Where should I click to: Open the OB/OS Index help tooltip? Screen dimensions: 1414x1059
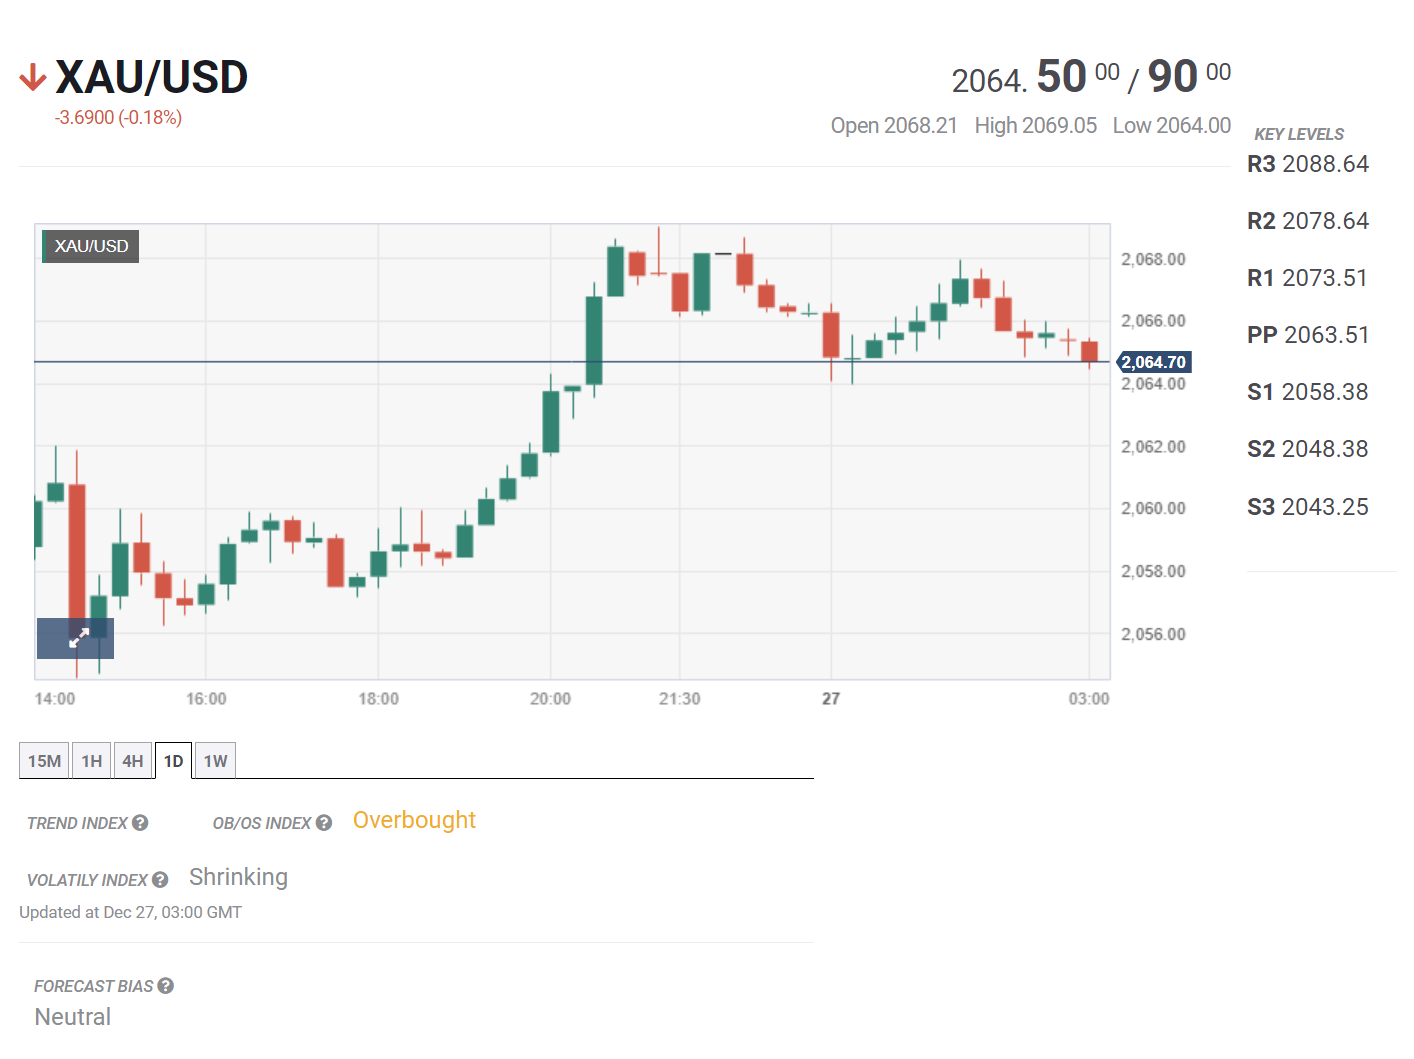coord(324,823)
